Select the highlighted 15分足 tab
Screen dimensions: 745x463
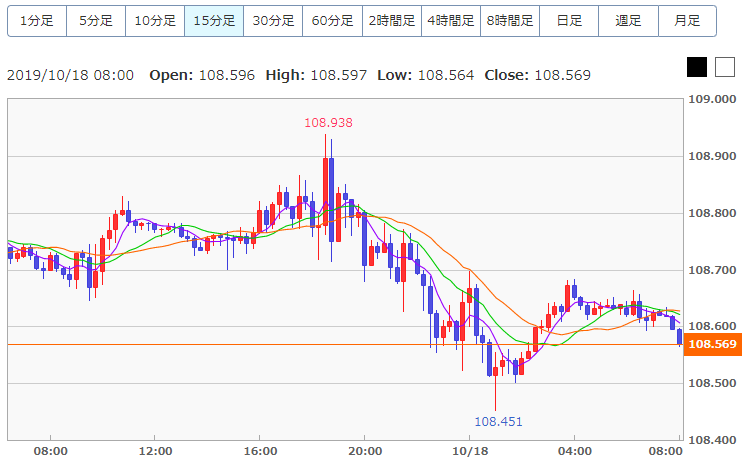[214, 21]
